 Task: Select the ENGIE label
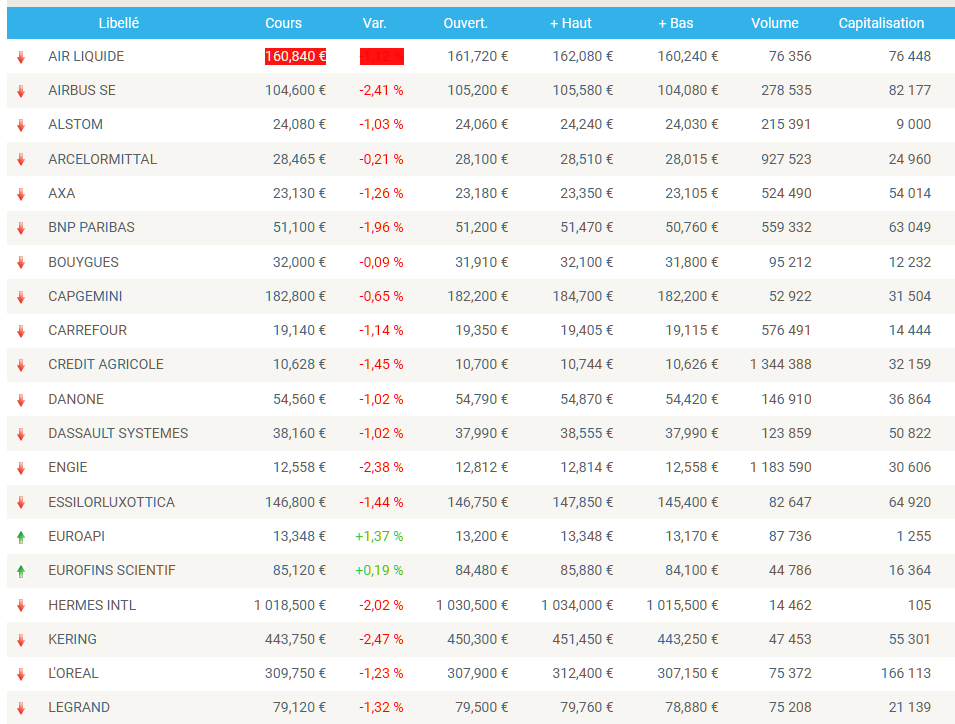coord(68,467)
